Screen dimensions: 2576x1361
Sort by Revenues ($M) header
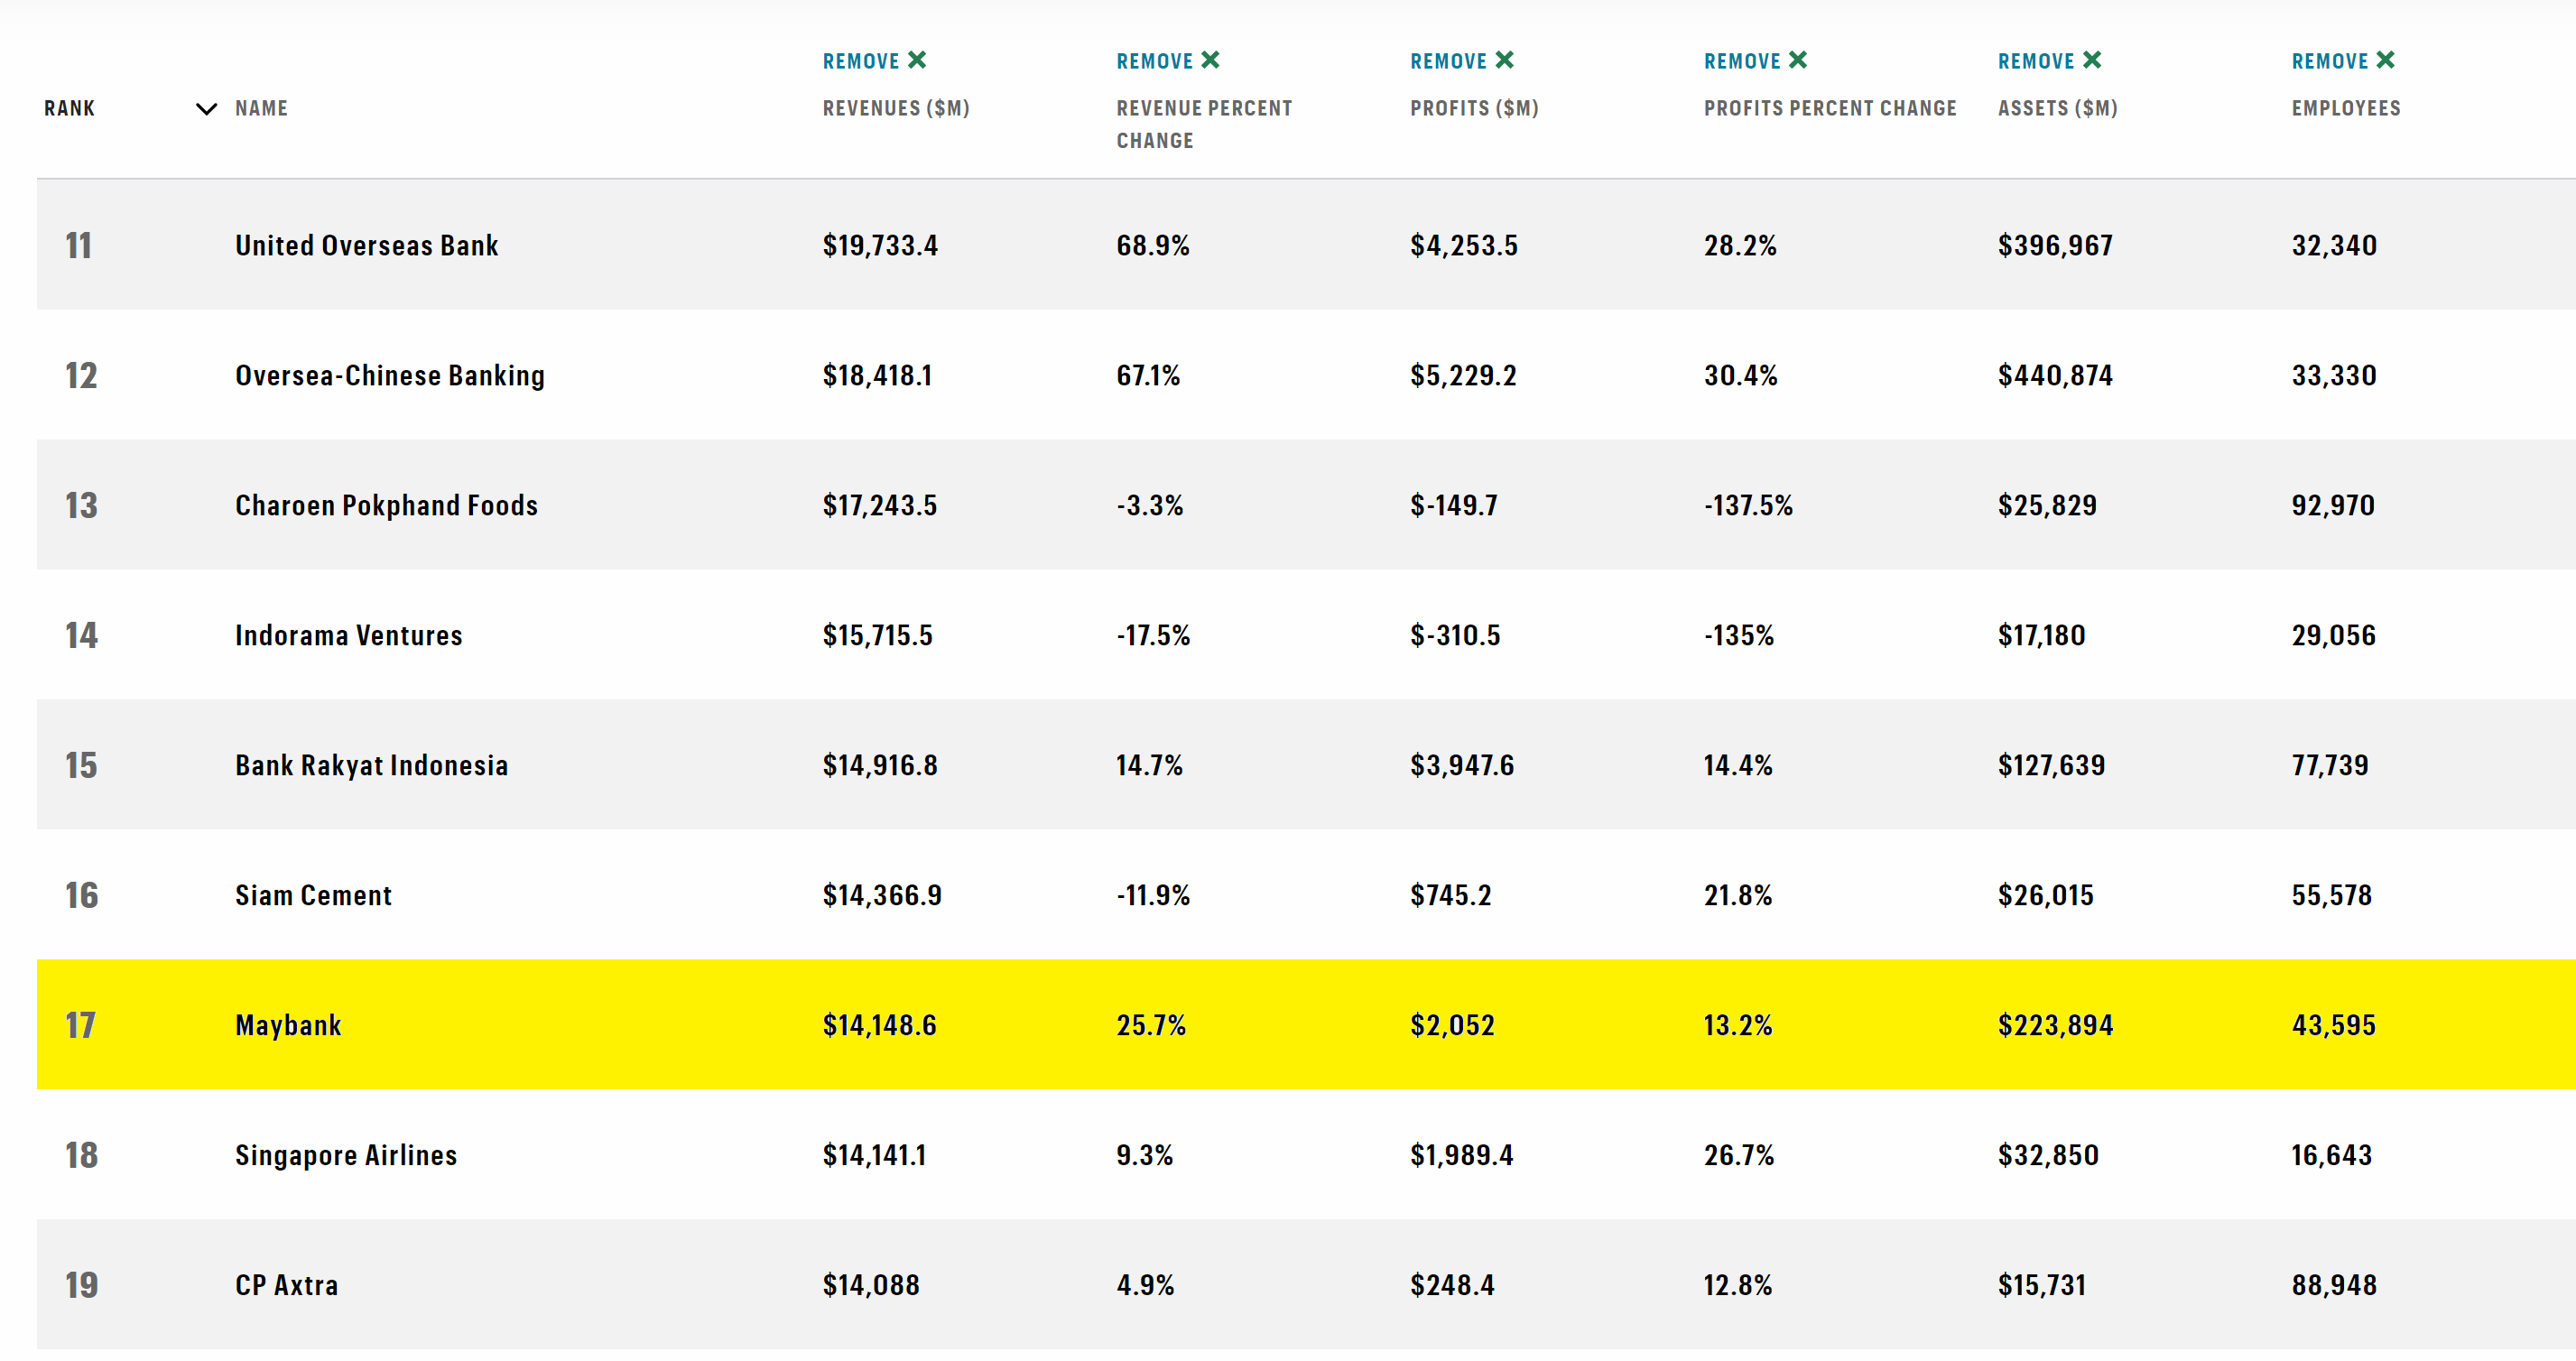click(896, 108)
